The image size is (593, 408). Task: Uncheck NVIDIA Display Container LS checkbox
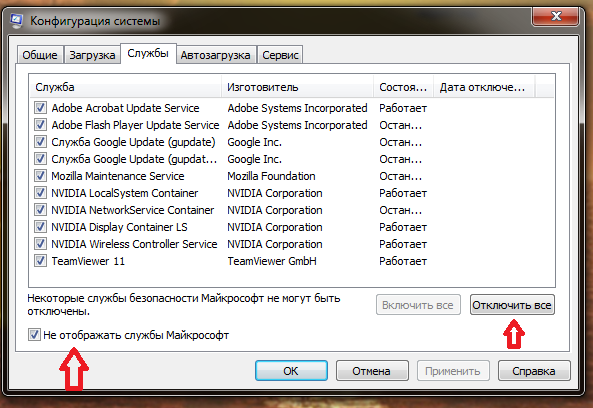pyautogui.click(x=40, y=227)
